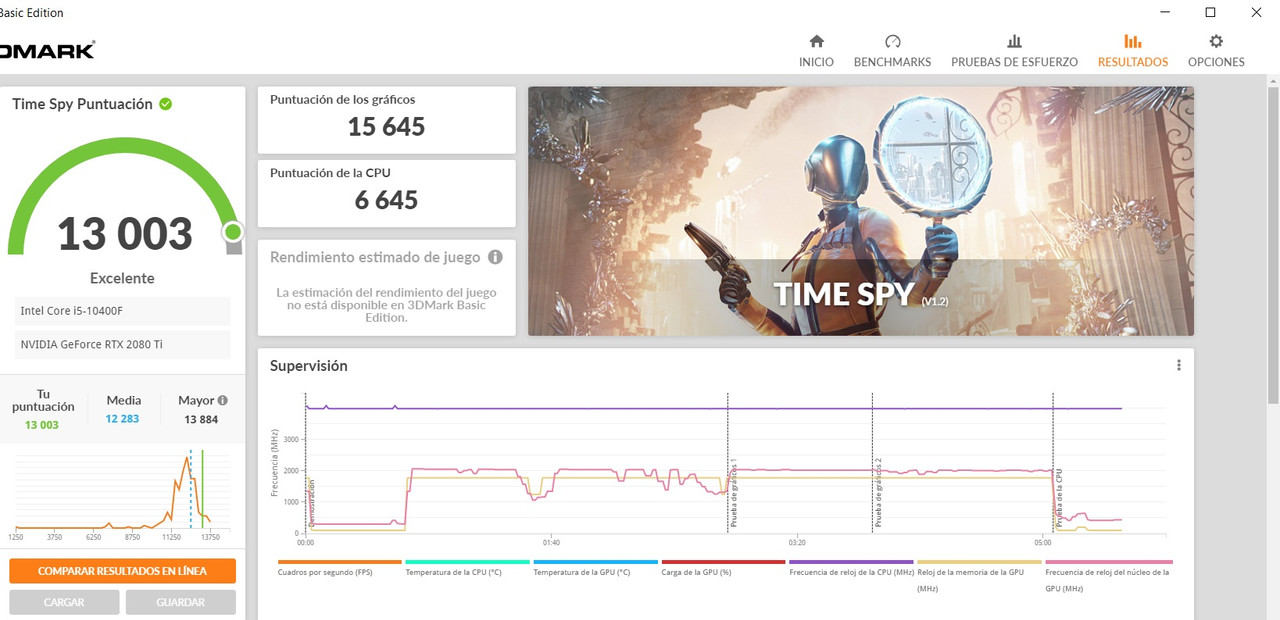Click the CARGAR button
The image size is (1280, 620).
[64, 602]
